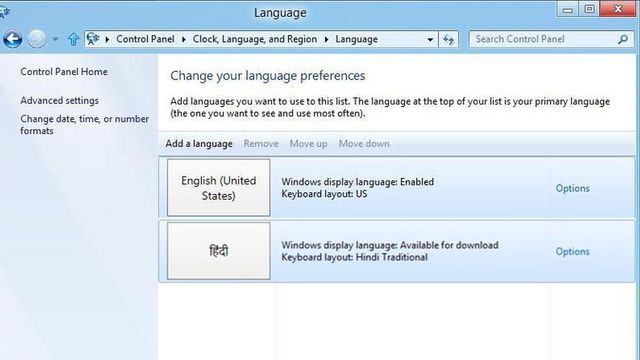
Task: Open Advanced settings
Action: (x=60, y=100)
